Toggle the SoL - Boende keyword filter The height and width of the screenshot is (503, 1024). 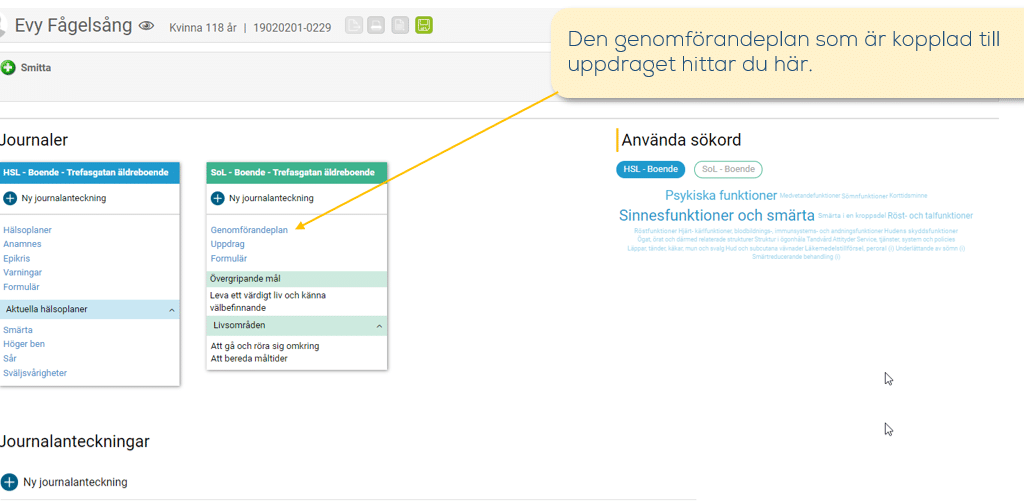[x=728, y=169]
